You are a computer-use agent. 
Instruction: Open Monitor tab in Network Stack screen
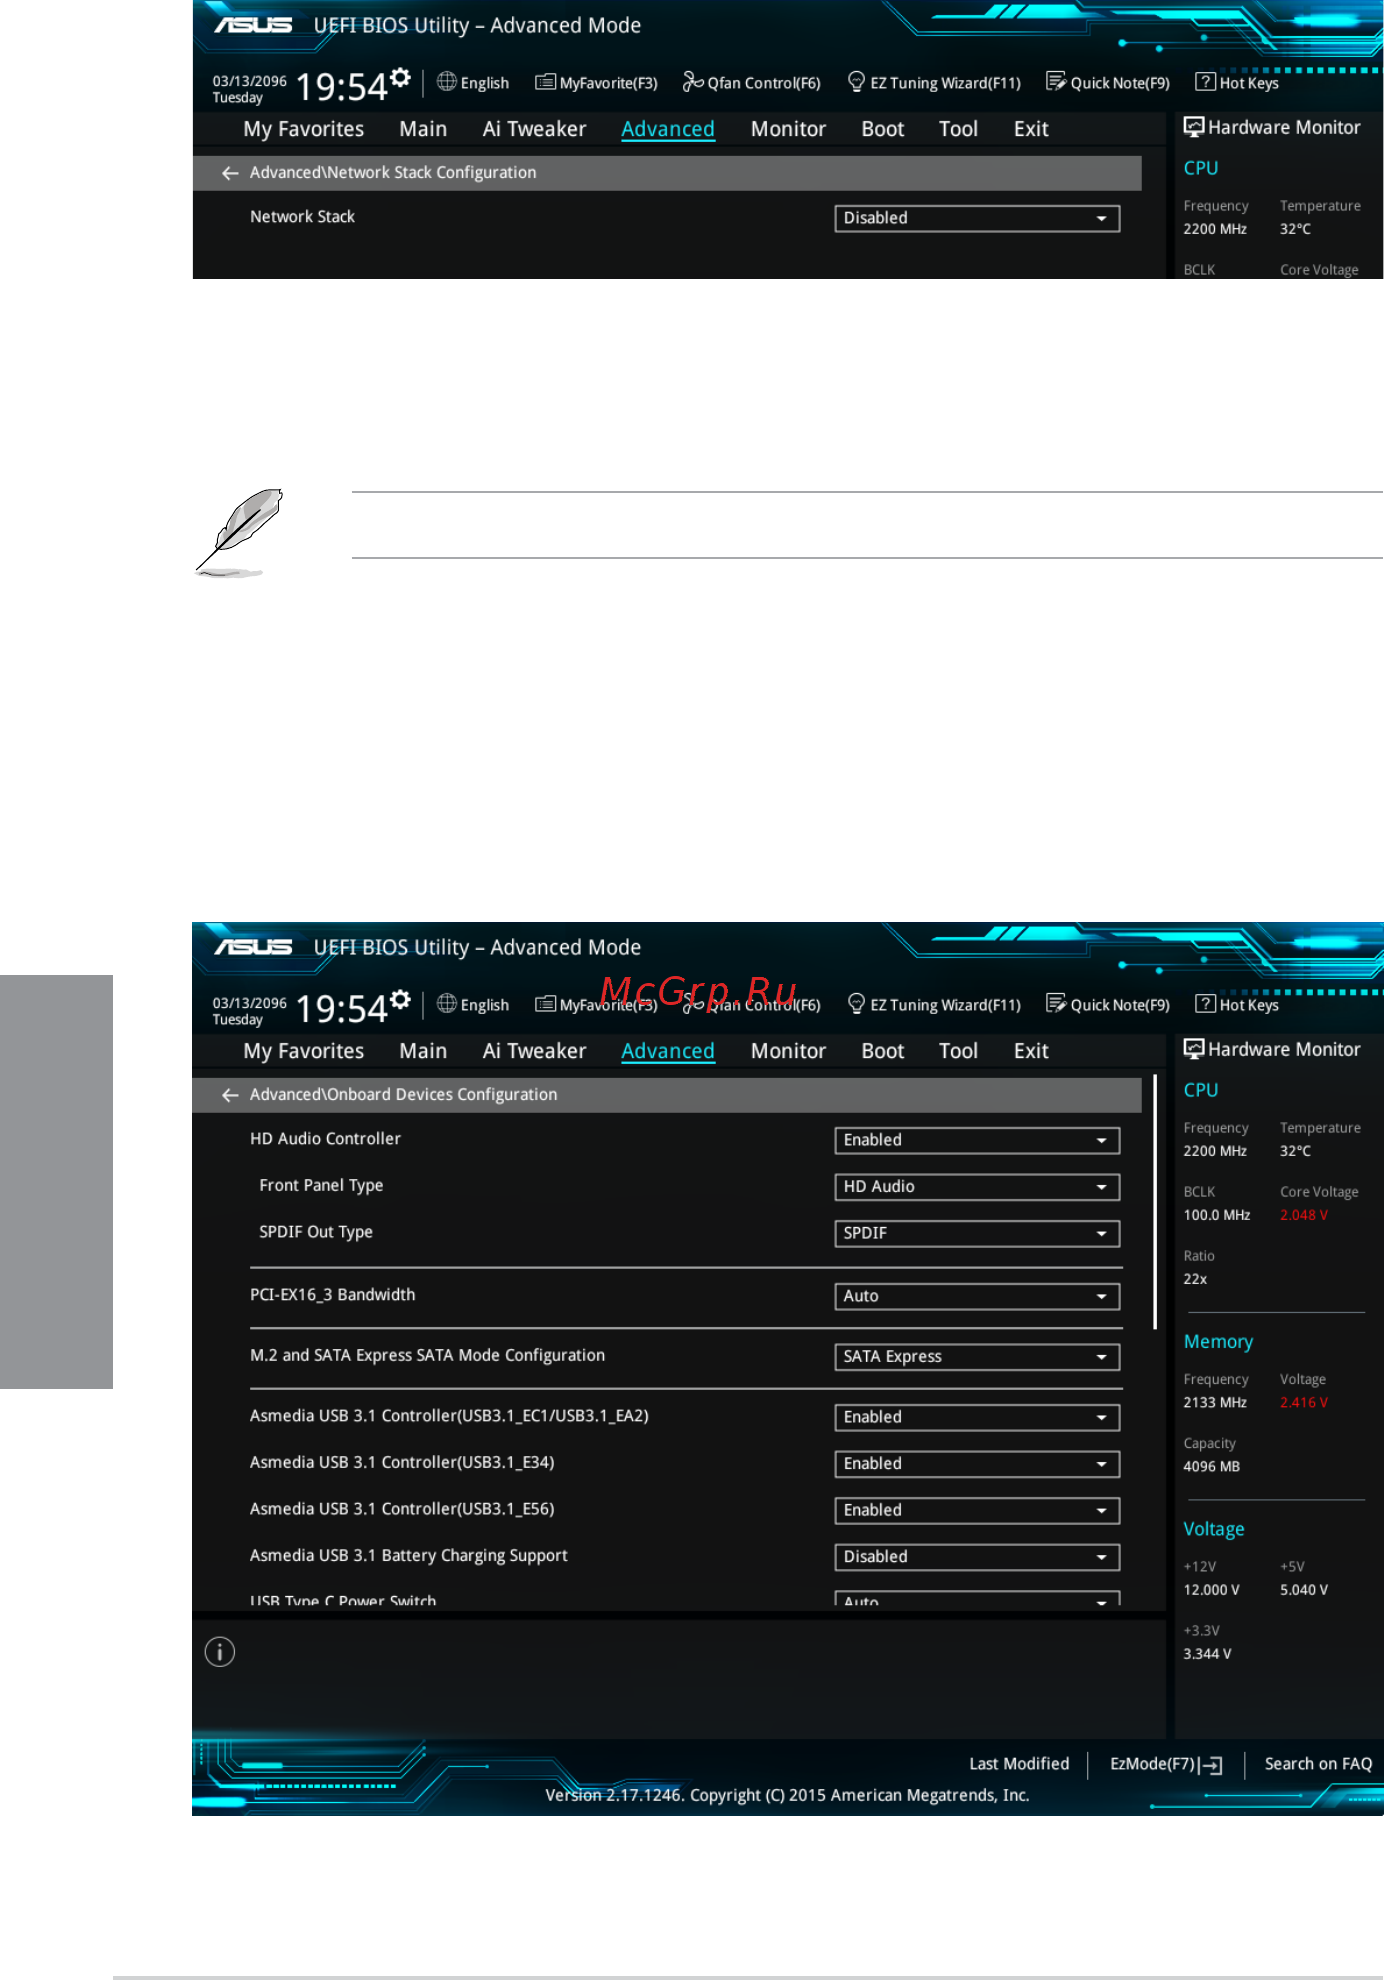coord(788,129)
